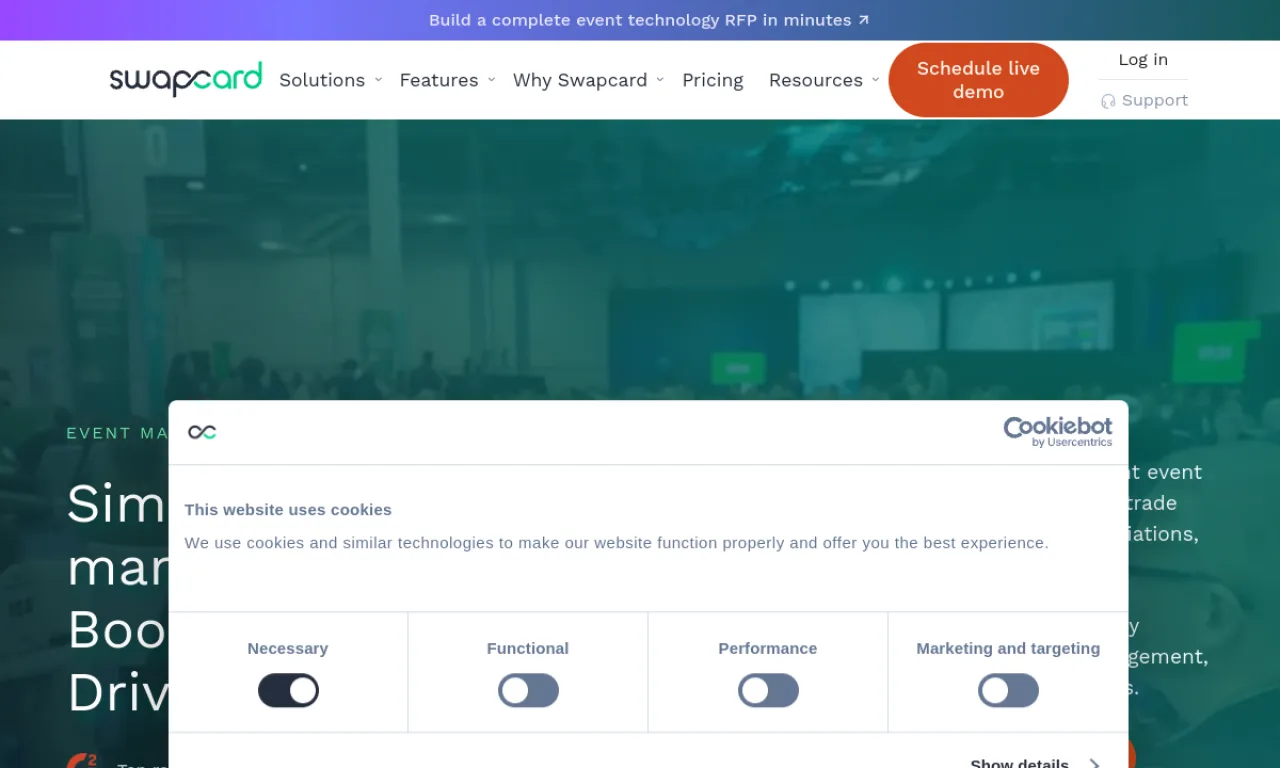
Task: Open the Resources menu
Action: [x=816, y=80]
